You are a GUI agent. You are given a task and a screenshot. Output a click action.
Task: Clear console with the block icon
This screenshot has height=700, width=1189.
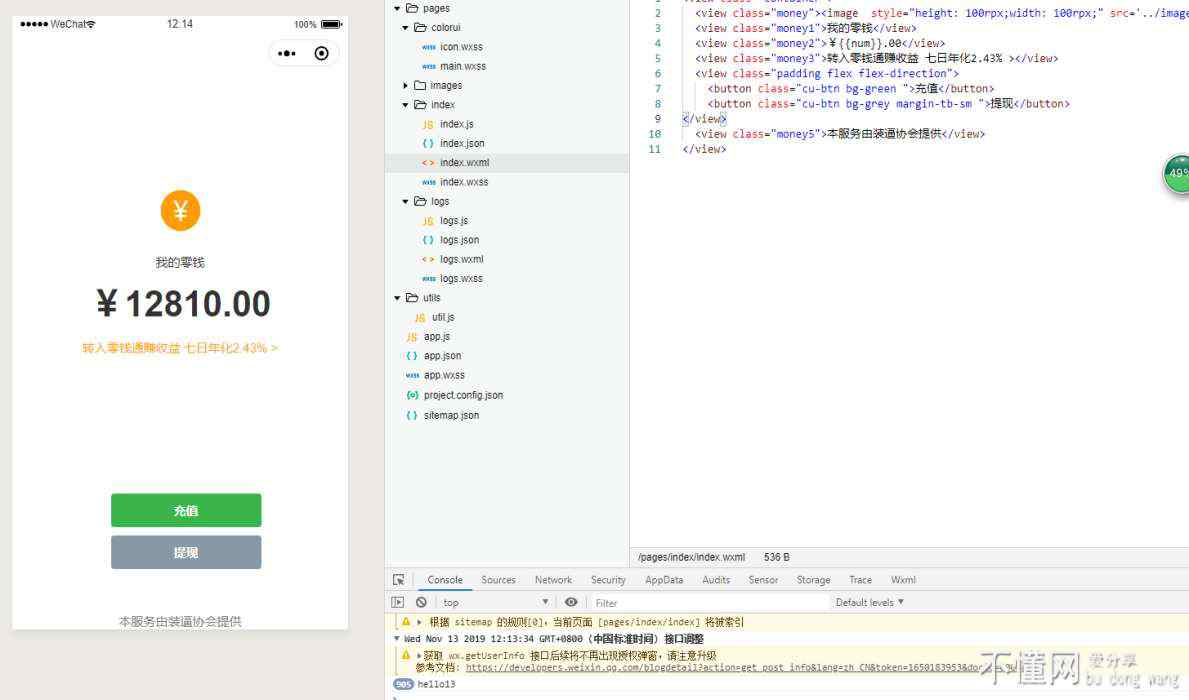tap(421, 602)
